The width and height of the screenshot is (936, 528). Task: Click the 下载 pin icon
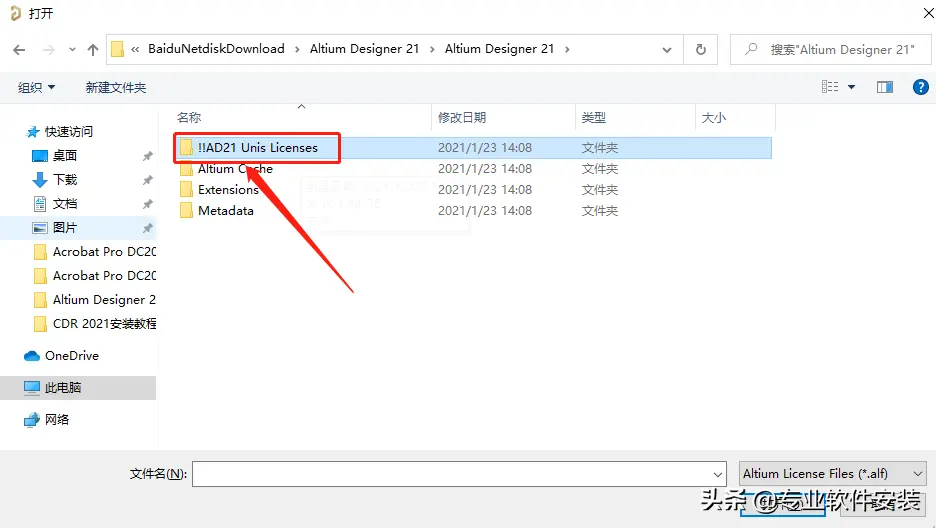pos(147,180)
